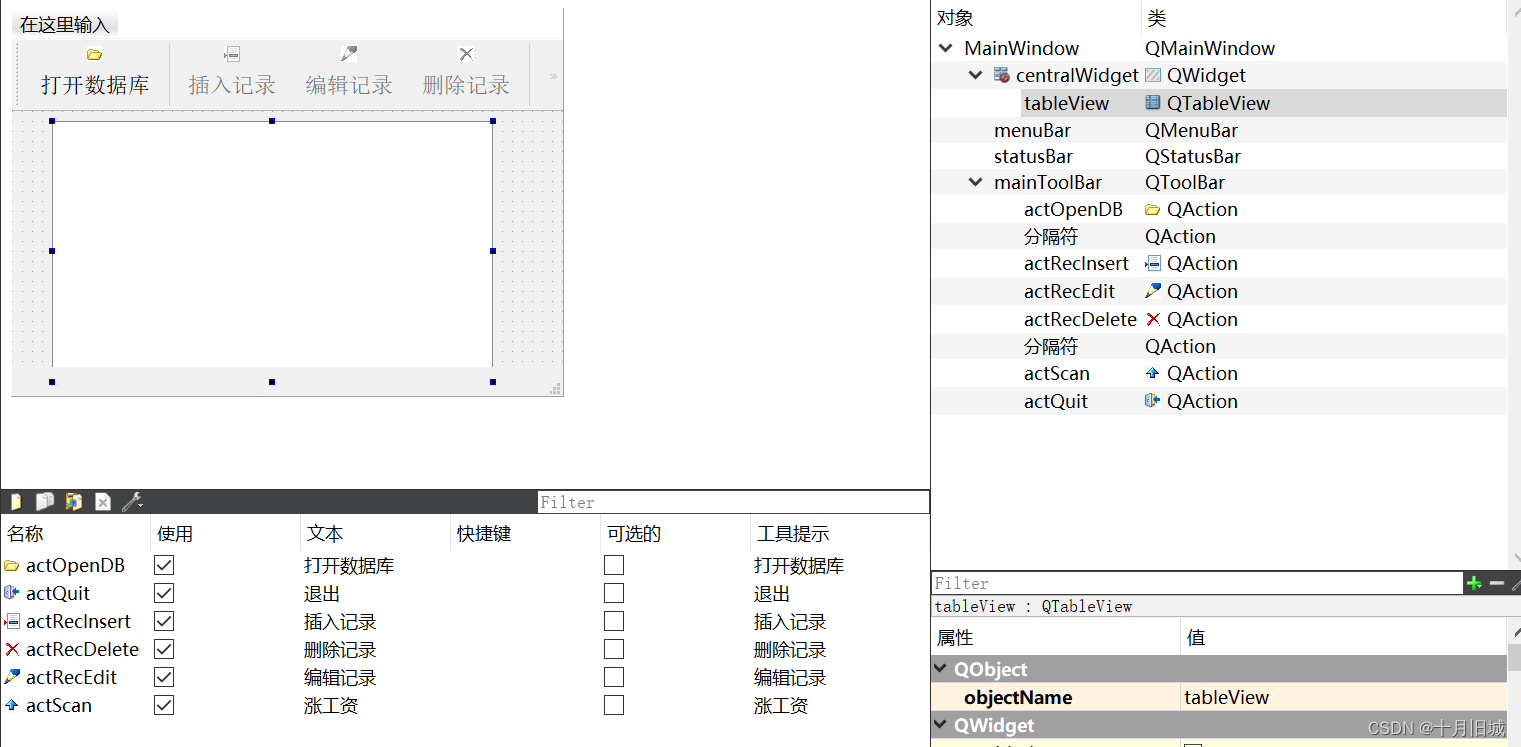Collapse the centralWidget node in object tree

coord(976,75)
